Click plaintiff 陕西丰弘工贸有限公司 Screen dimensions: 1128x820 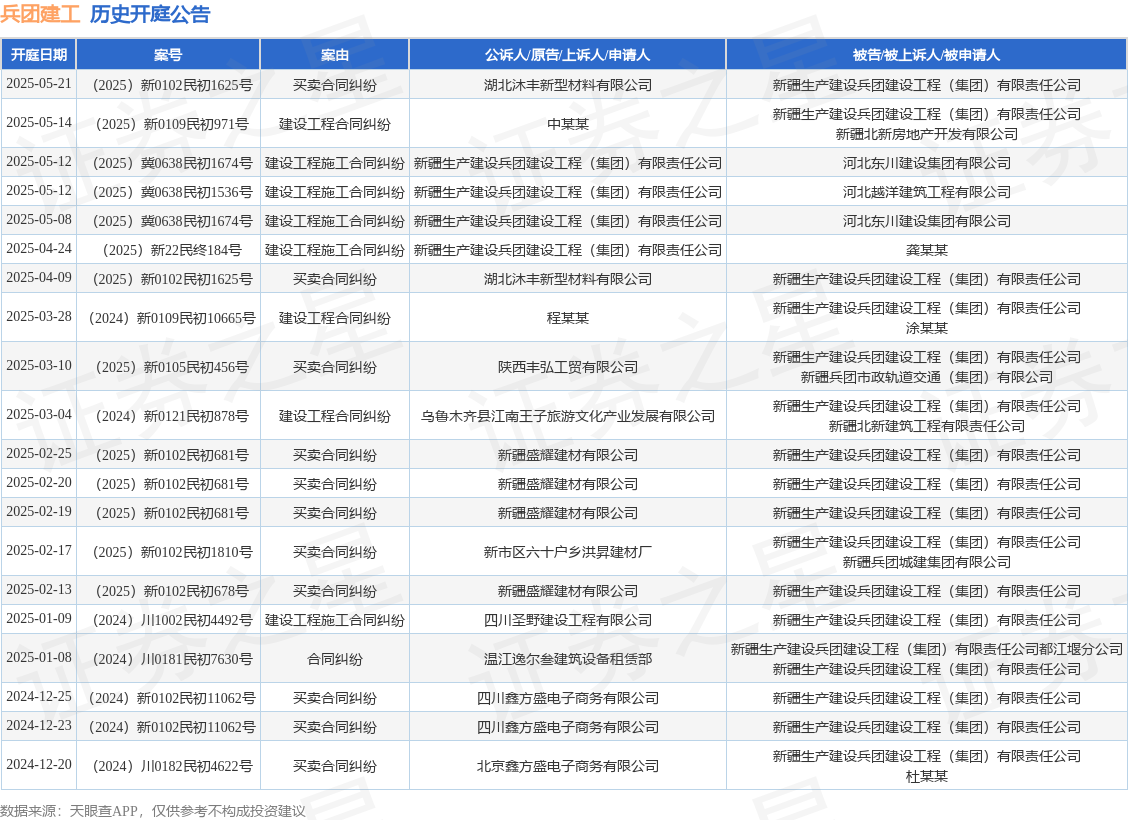[x=568, y=367]
